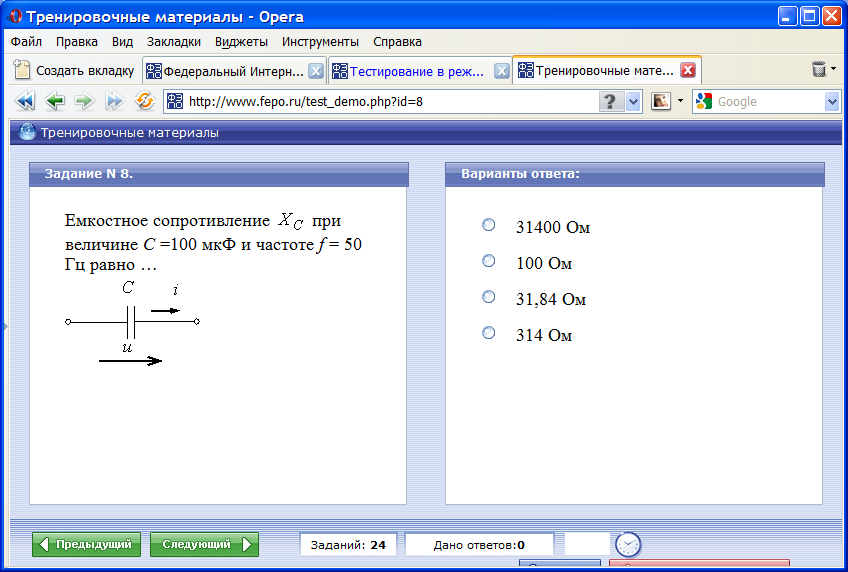
Task: Open the Файл menu
Action: (26, 42)
